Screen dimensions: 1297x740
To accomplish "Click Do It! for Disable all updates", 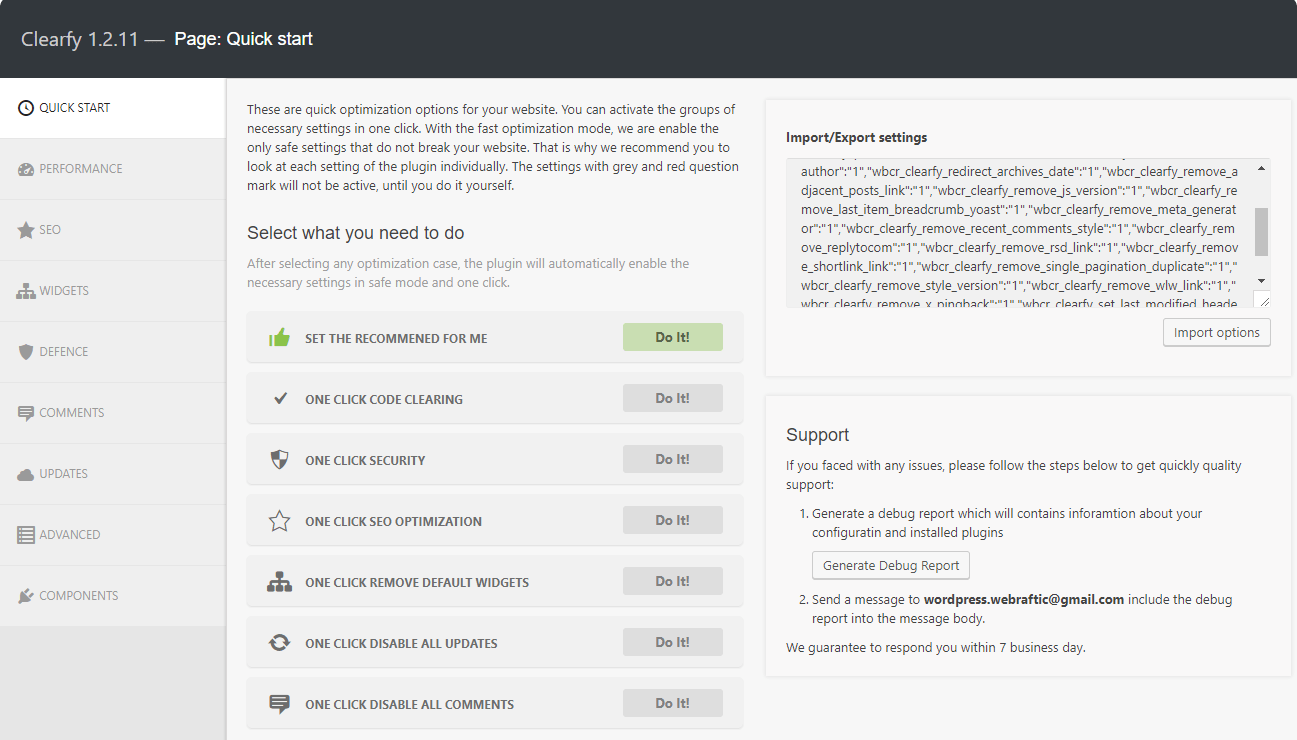I will pos(673,642).
